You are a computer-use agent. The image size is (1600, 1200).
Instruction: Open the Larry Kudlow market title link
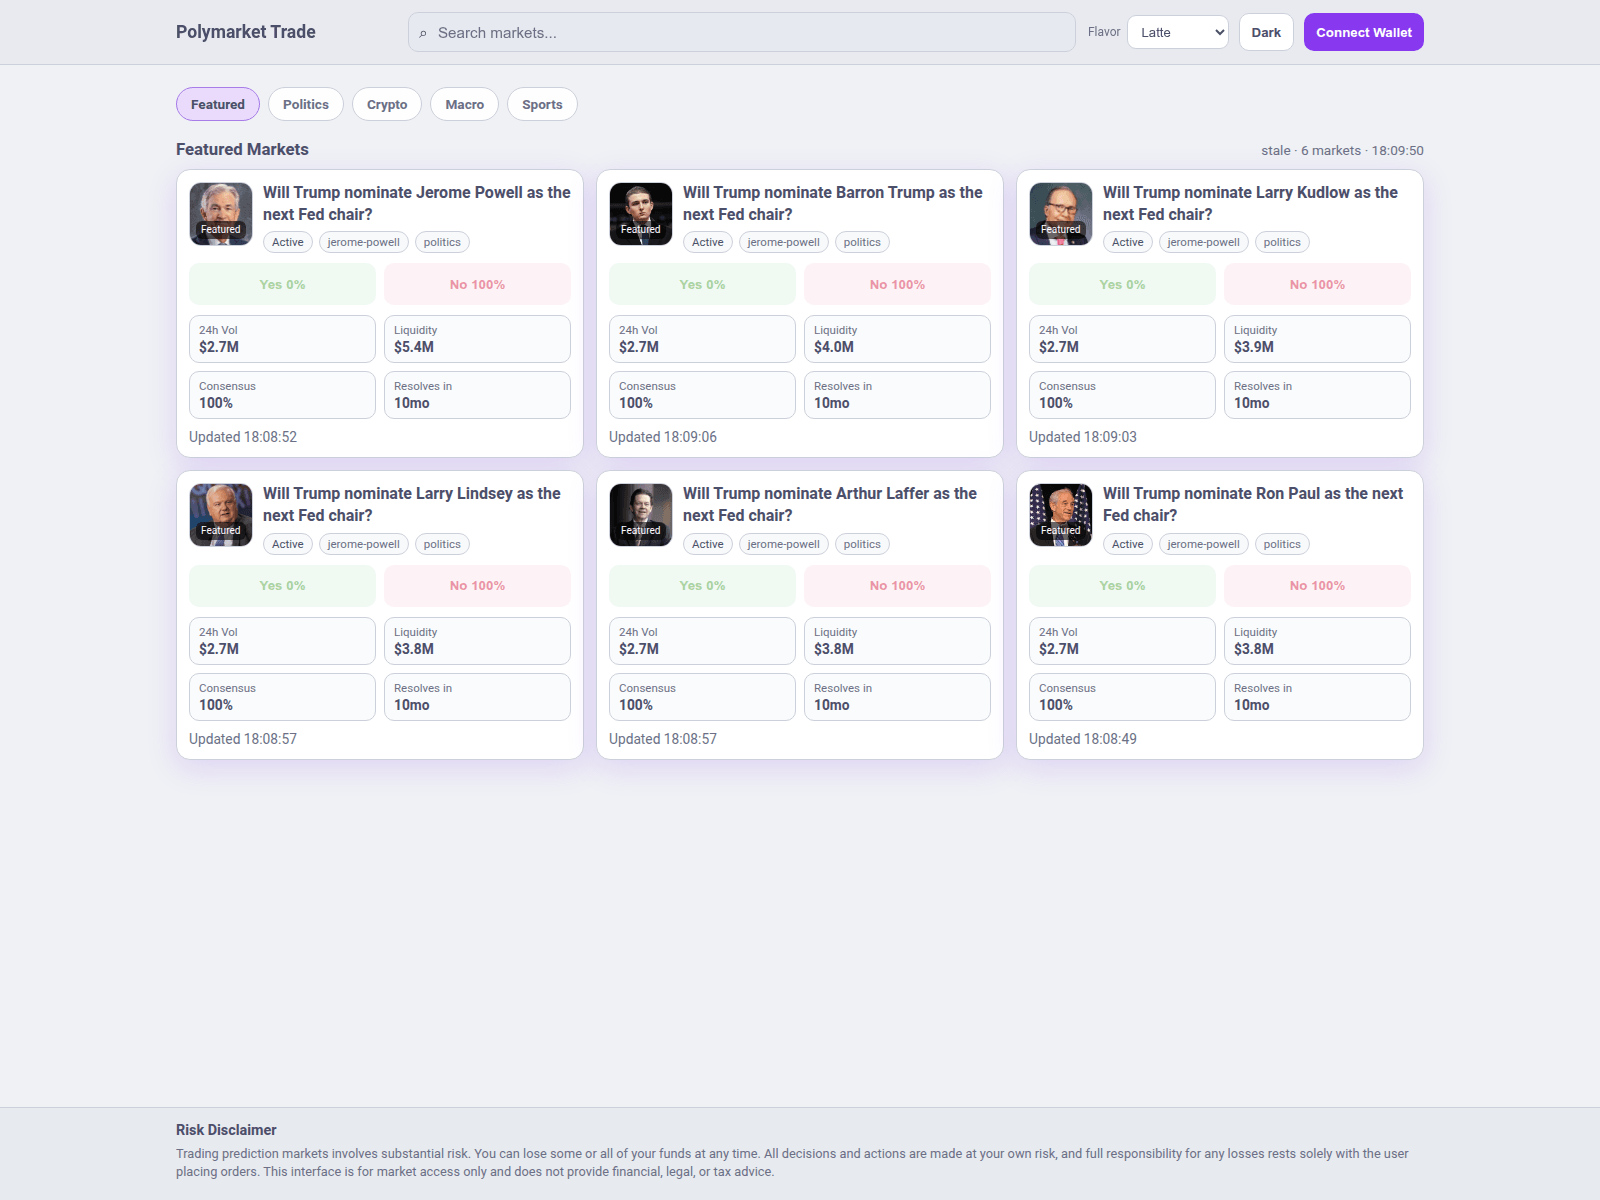pos(1250,203)
